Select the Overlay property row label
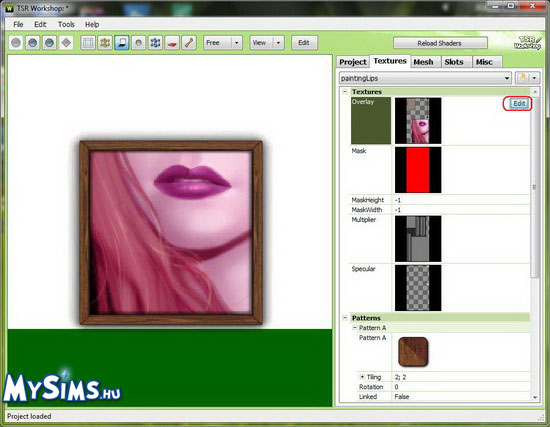The image size is (550, 427). pyautogui.click(x=371, y=121)
